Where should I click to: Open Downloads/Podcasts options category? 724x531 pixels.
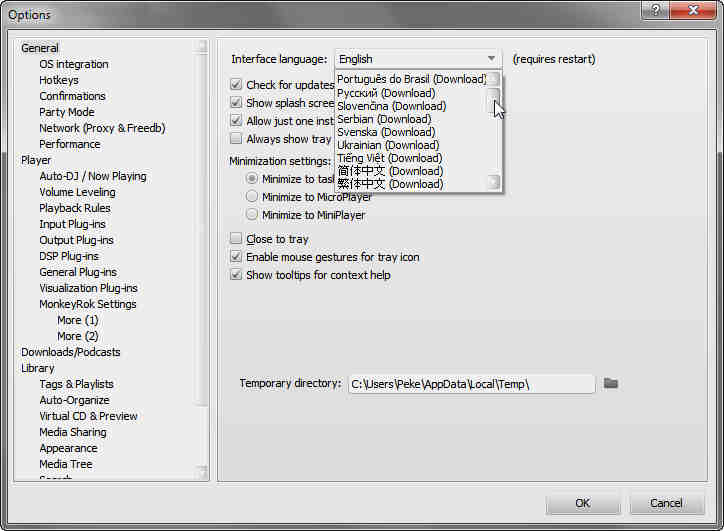(x=70, y=352)
